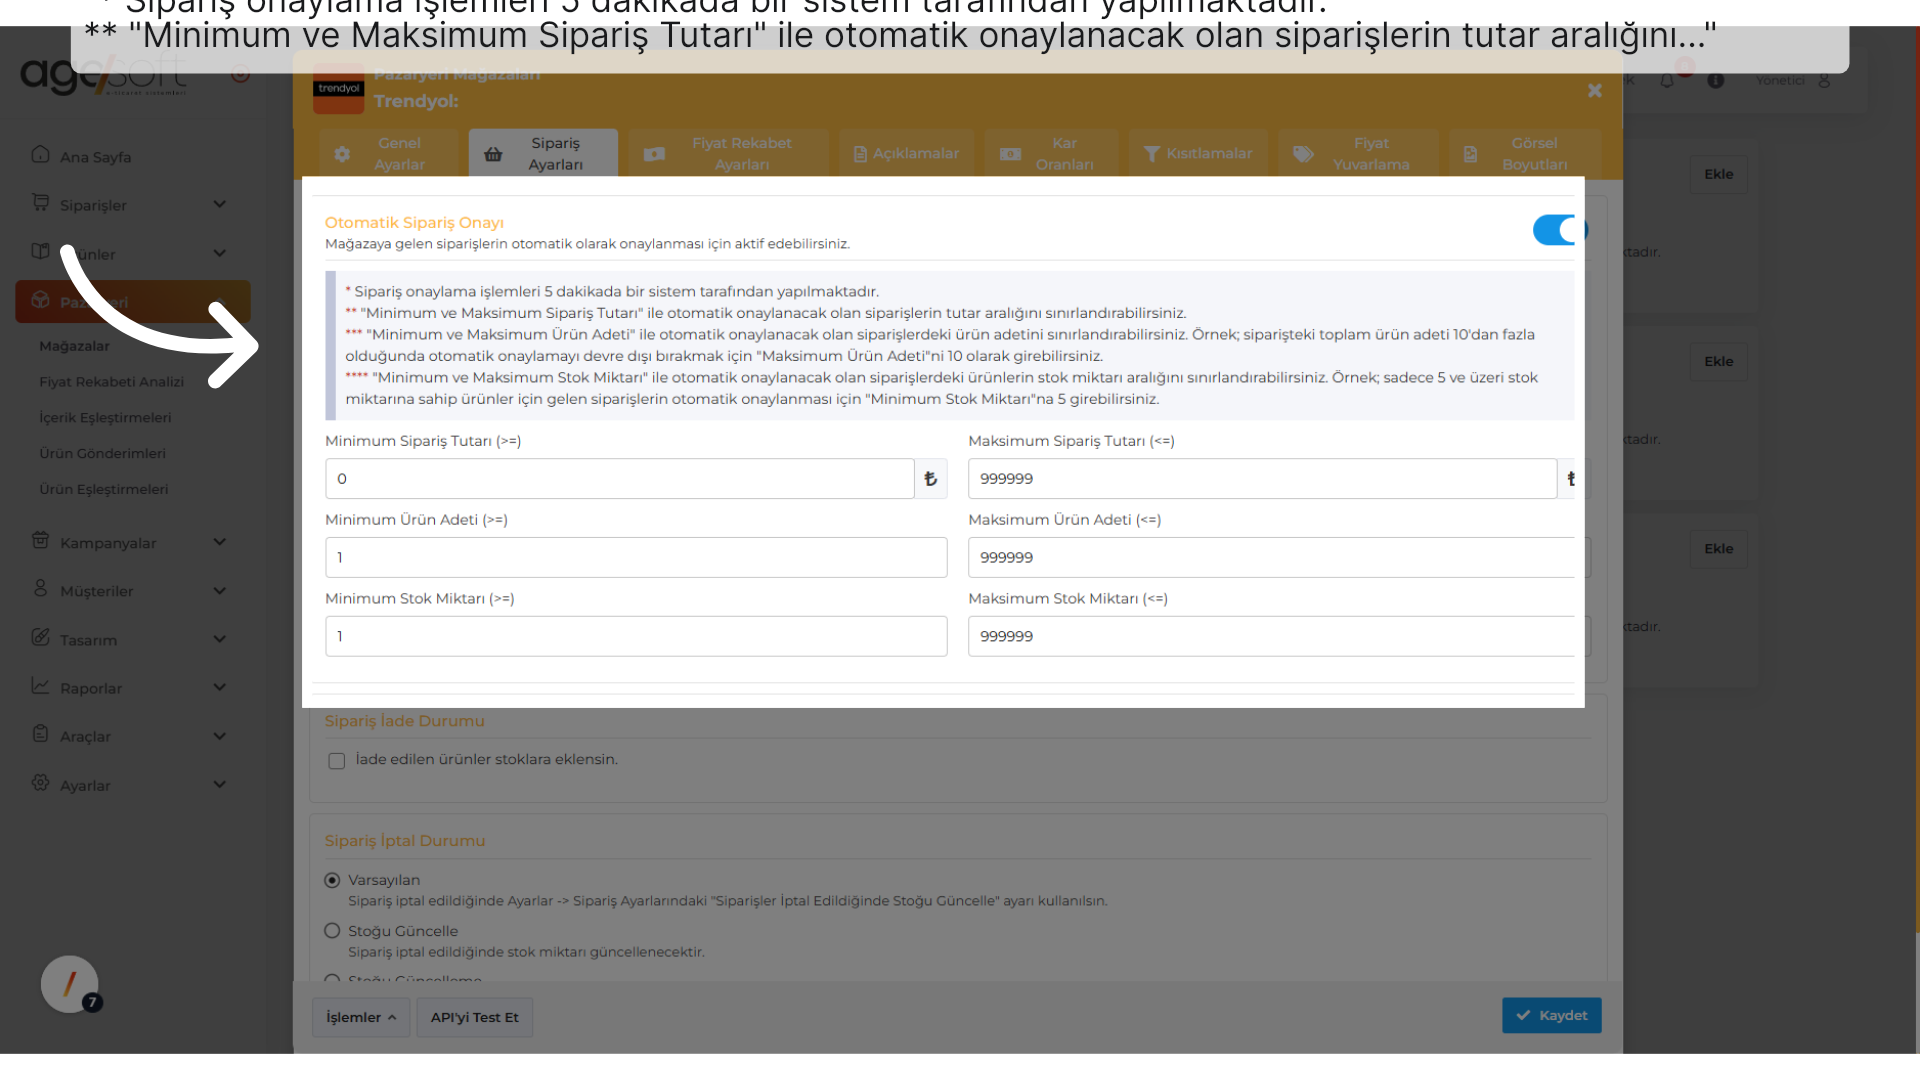This screenshot has width=1920, height=1080.
Task: Open the Yönetici user menu
Action: coord(1794,81)
